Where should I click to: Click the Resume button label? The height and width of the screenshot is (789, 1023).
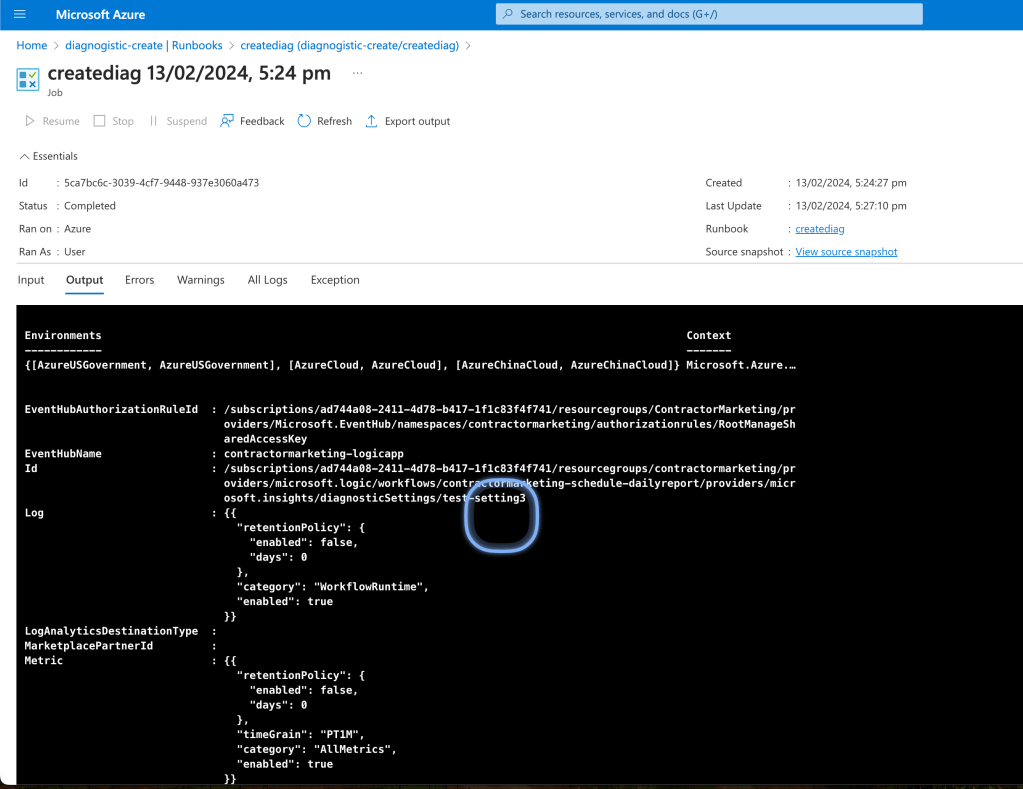coord(61,121)
